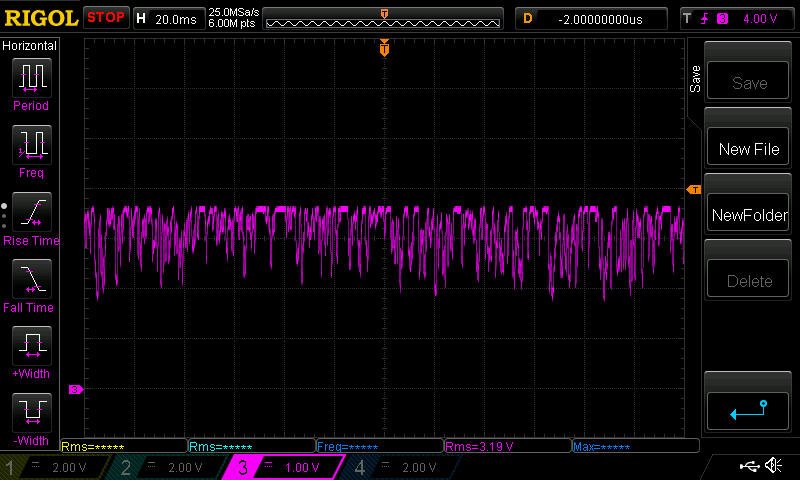The height and width of the screenshot is (480, 800).
Task: Click the vertical Save tab label
Action: (x=695, y=79)
